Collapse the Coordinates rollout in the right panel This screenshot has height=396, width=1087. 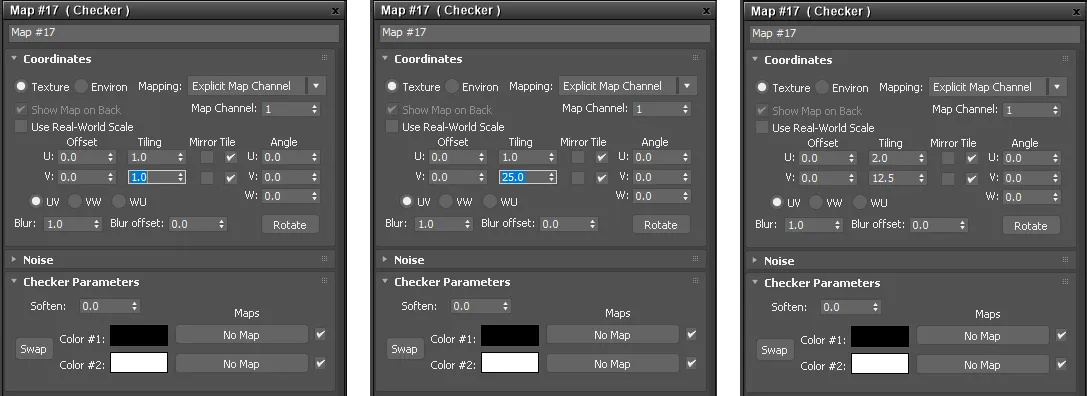755,60
